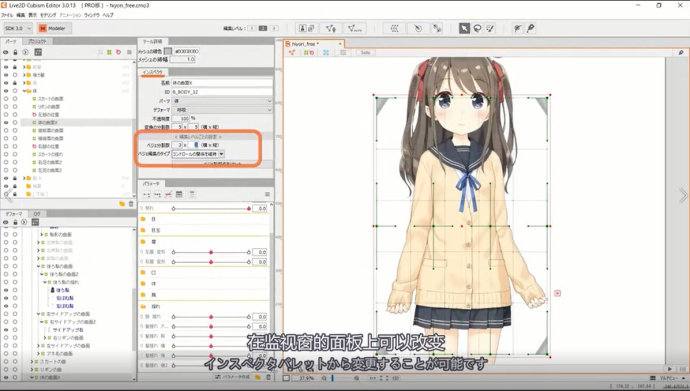Open the 編集 menu

[21, 15]
